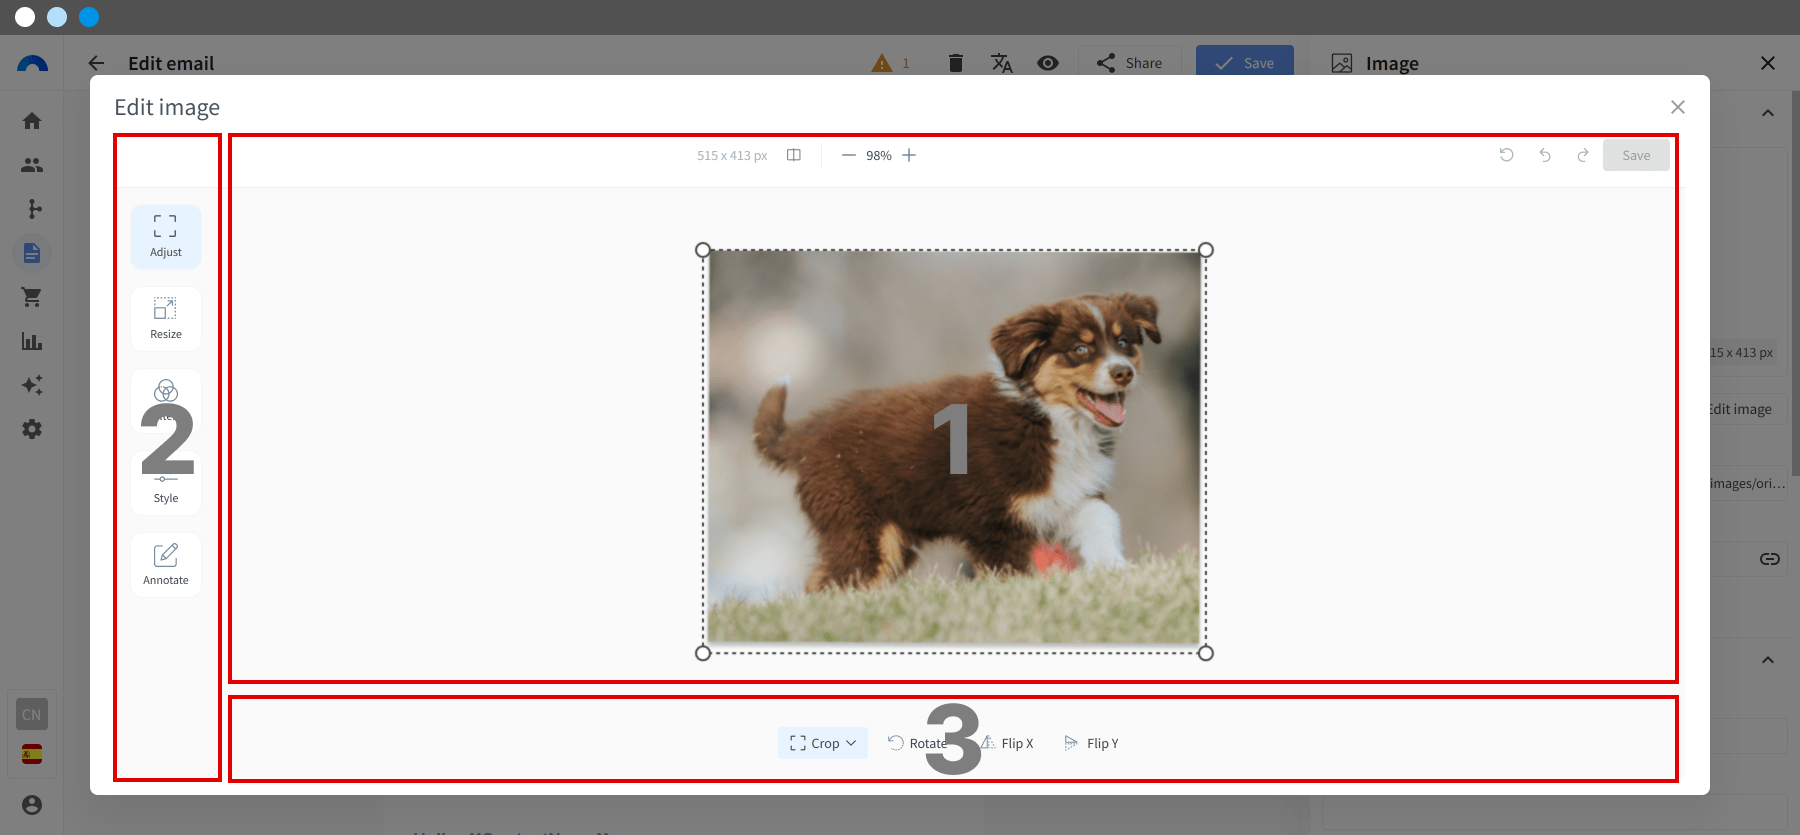Redo the last image edit

coord(1583,155)
